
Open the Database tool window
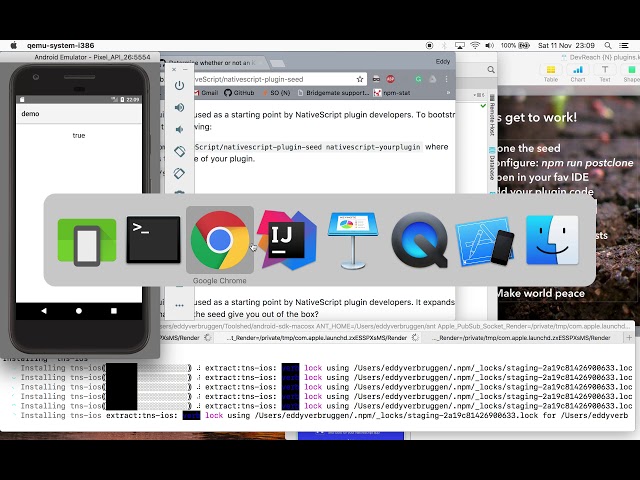coord(492,164)
